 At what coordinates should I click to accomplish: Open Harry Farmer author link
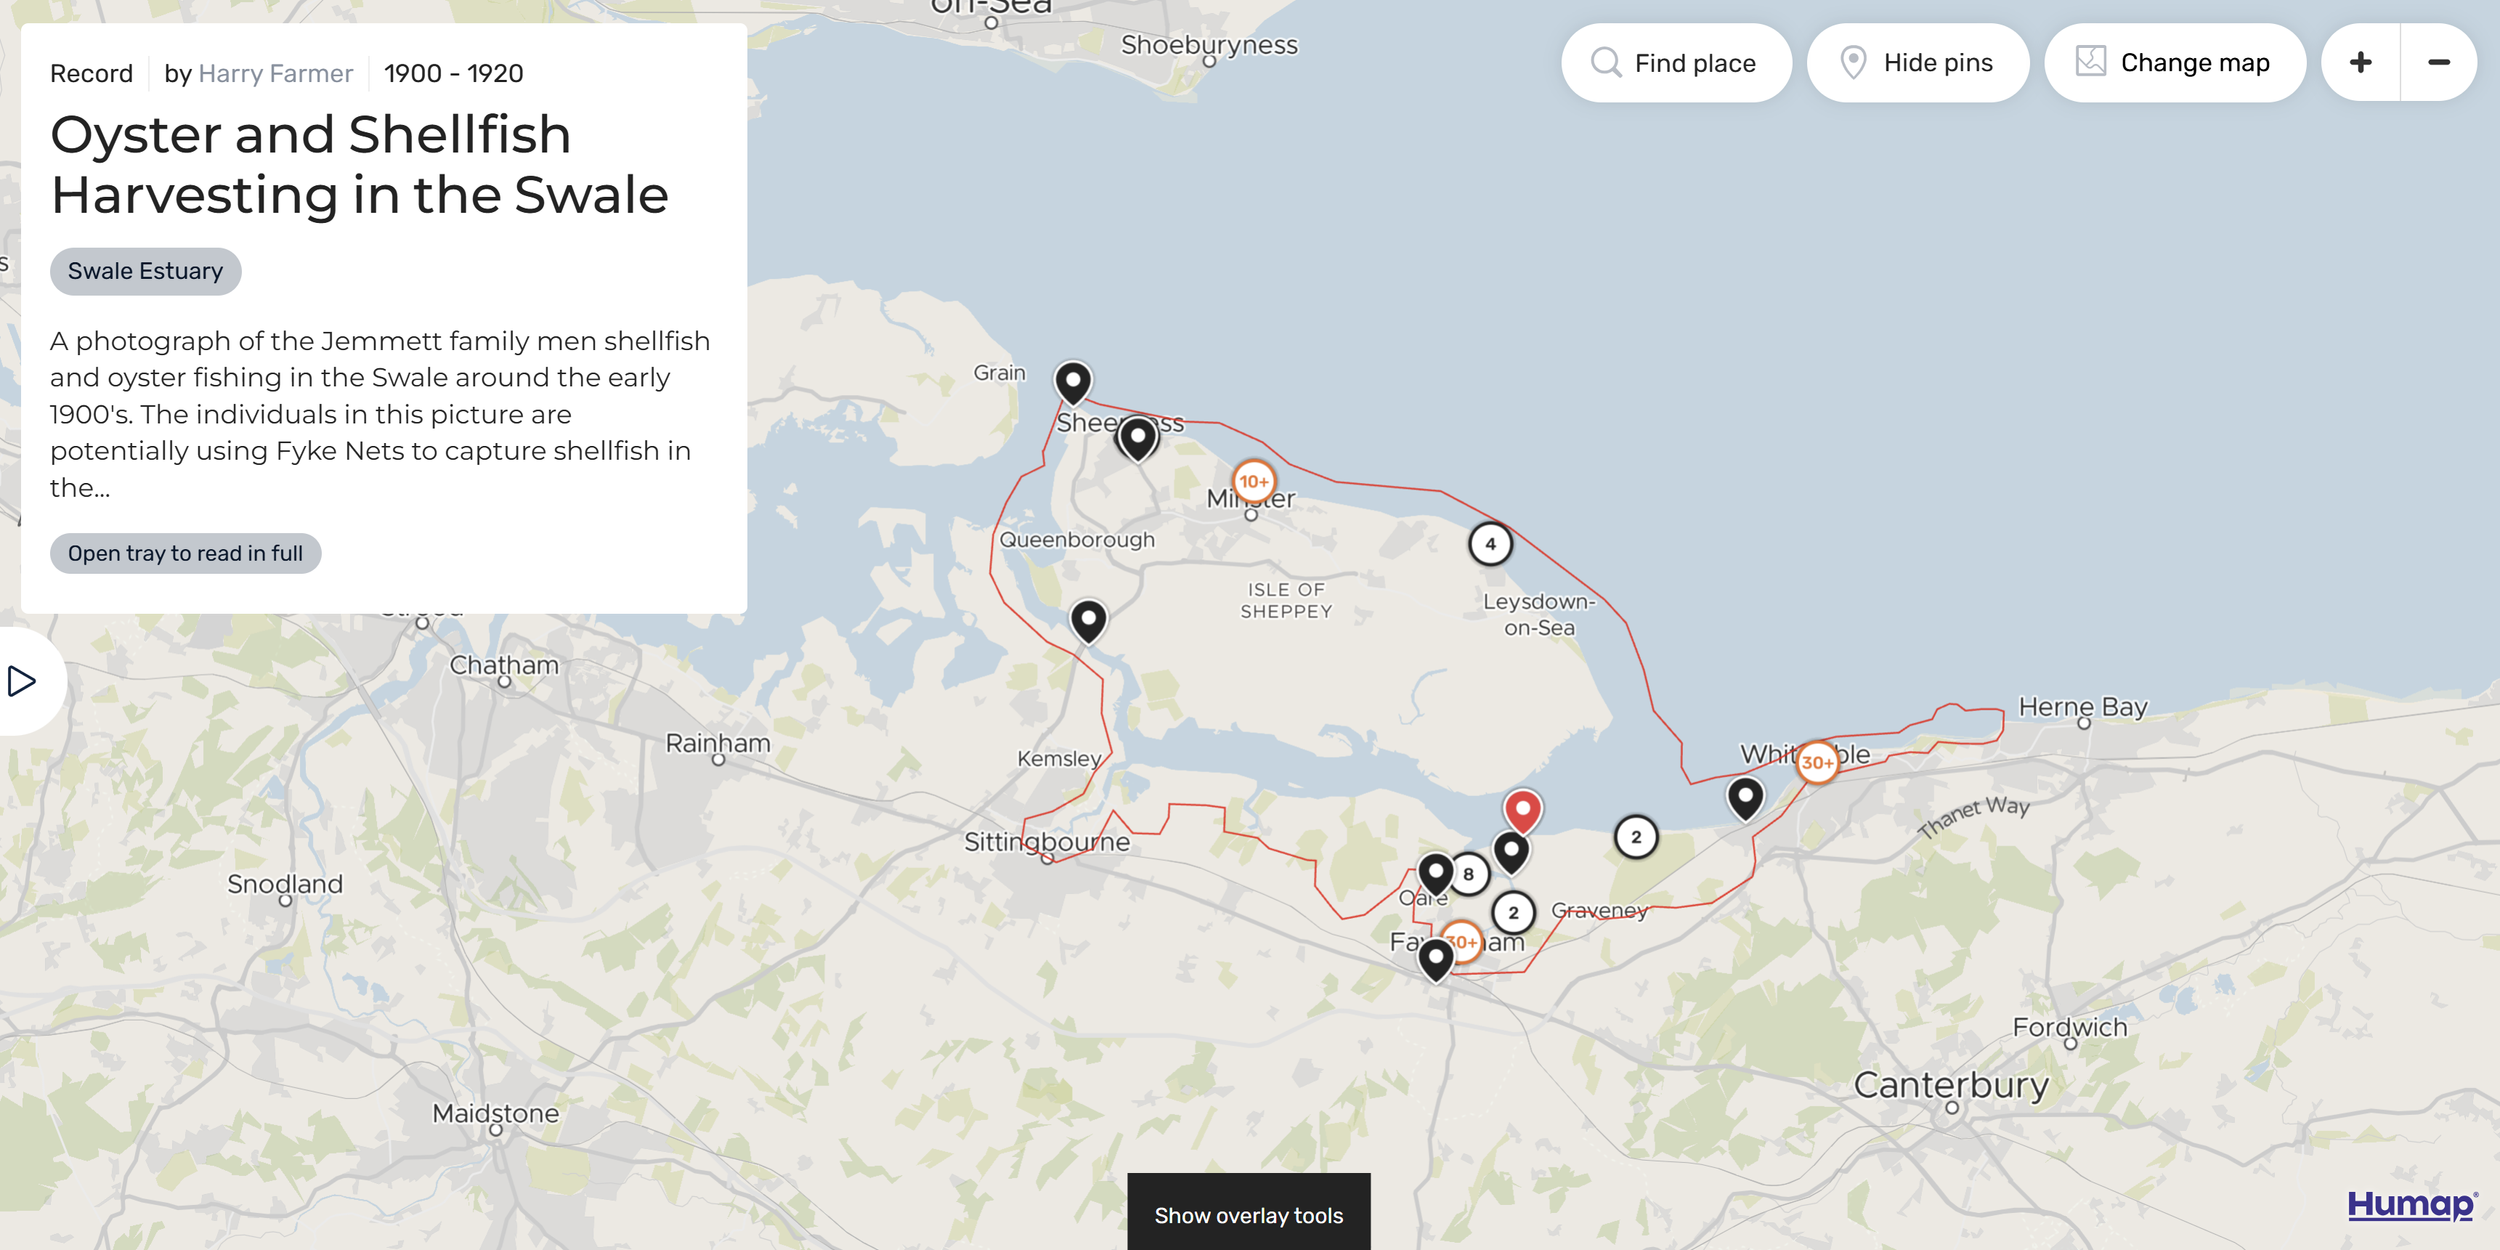coord(275,73)
